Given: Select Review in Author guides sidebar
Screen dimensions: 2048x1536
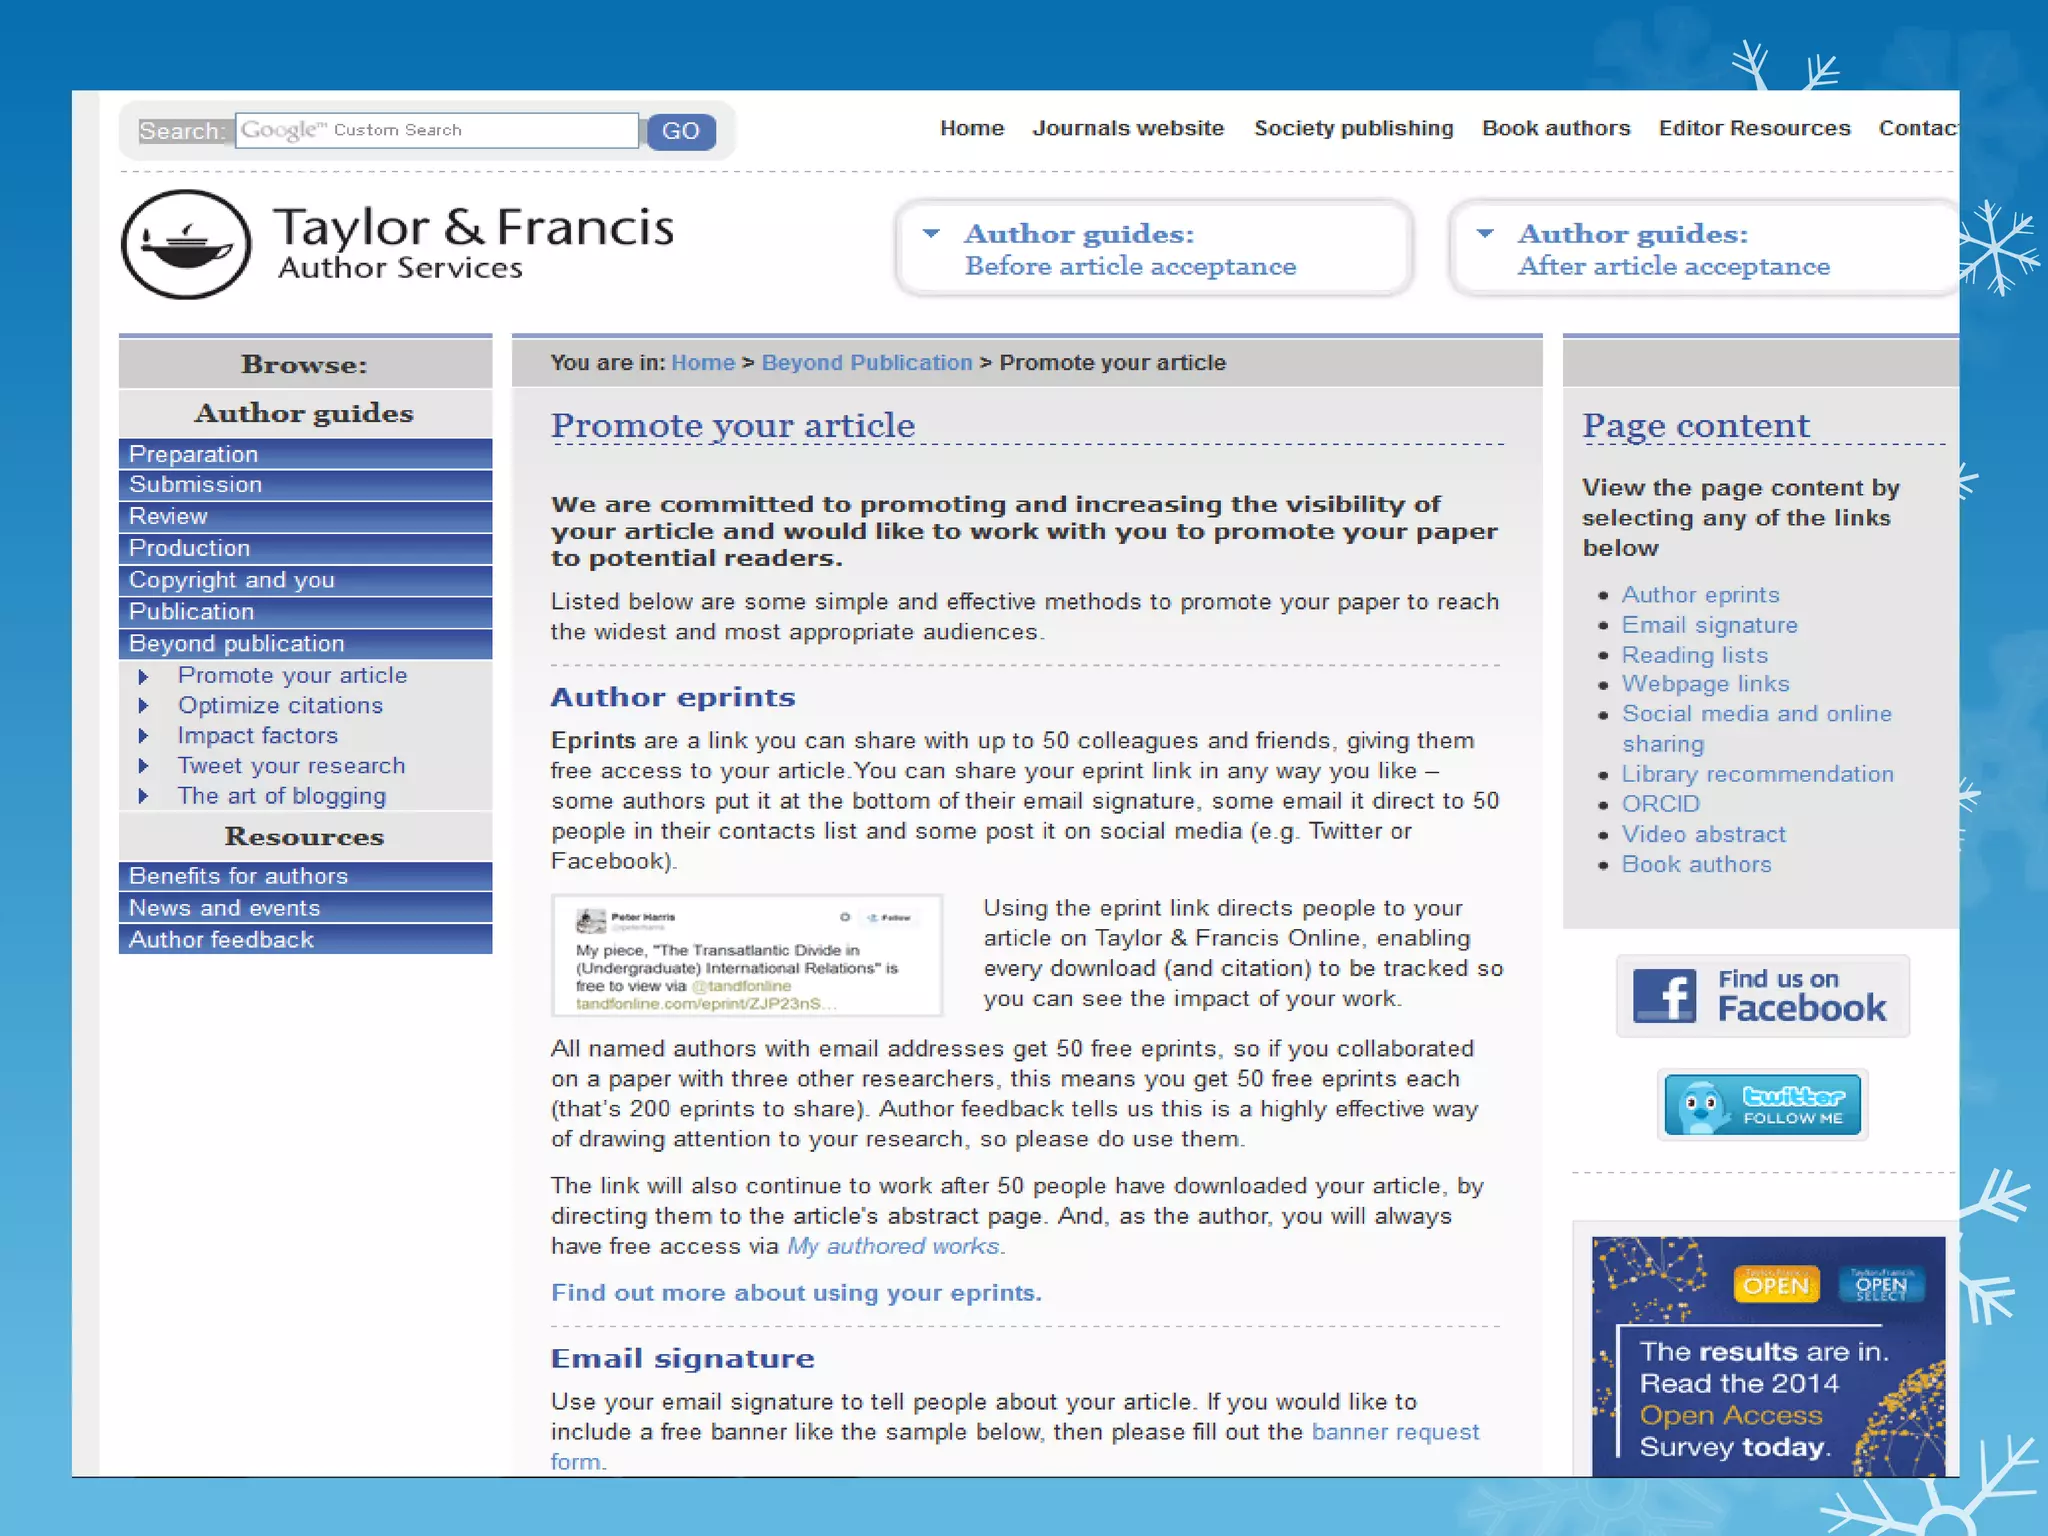Looking at the screenshot, I should (305, 517).
